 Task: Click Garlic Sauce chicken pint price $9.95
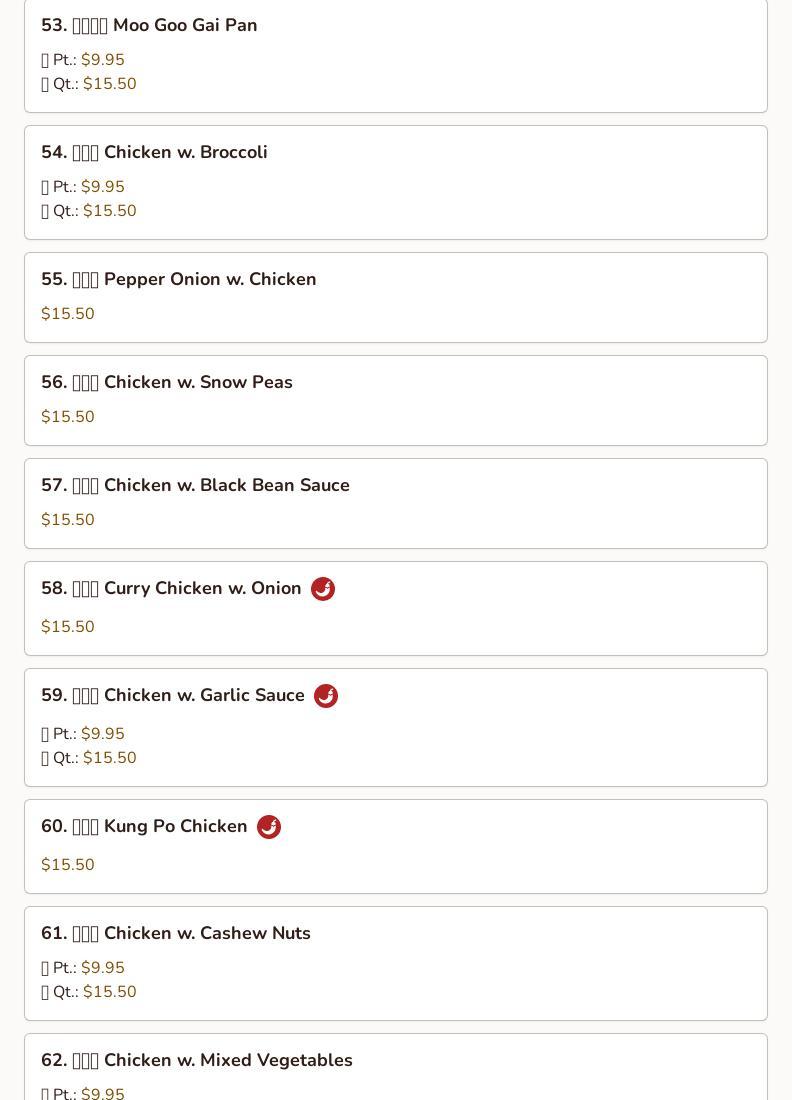[102, 734]
